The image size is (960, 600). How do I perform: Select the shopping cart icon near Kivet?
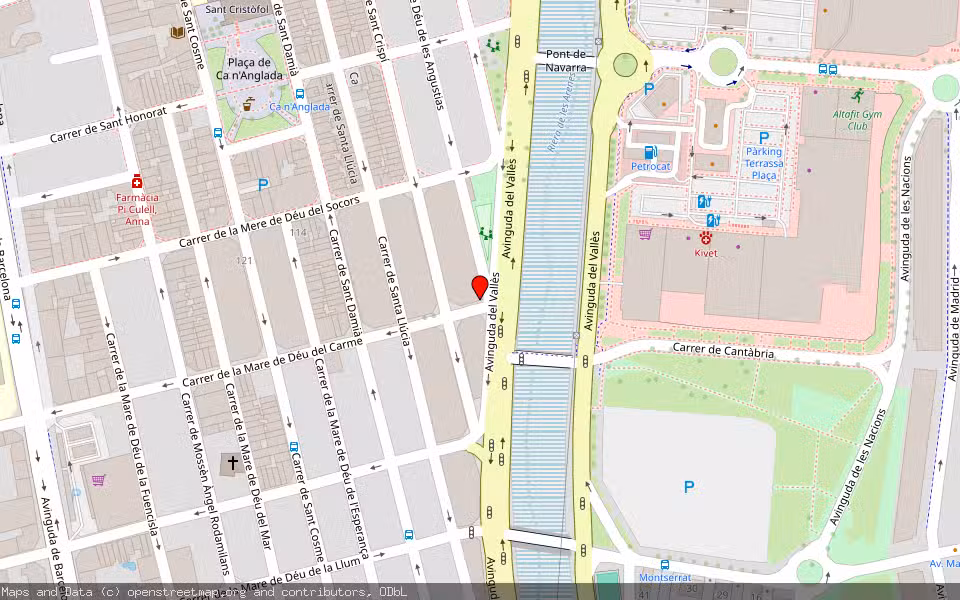[644, 234]
